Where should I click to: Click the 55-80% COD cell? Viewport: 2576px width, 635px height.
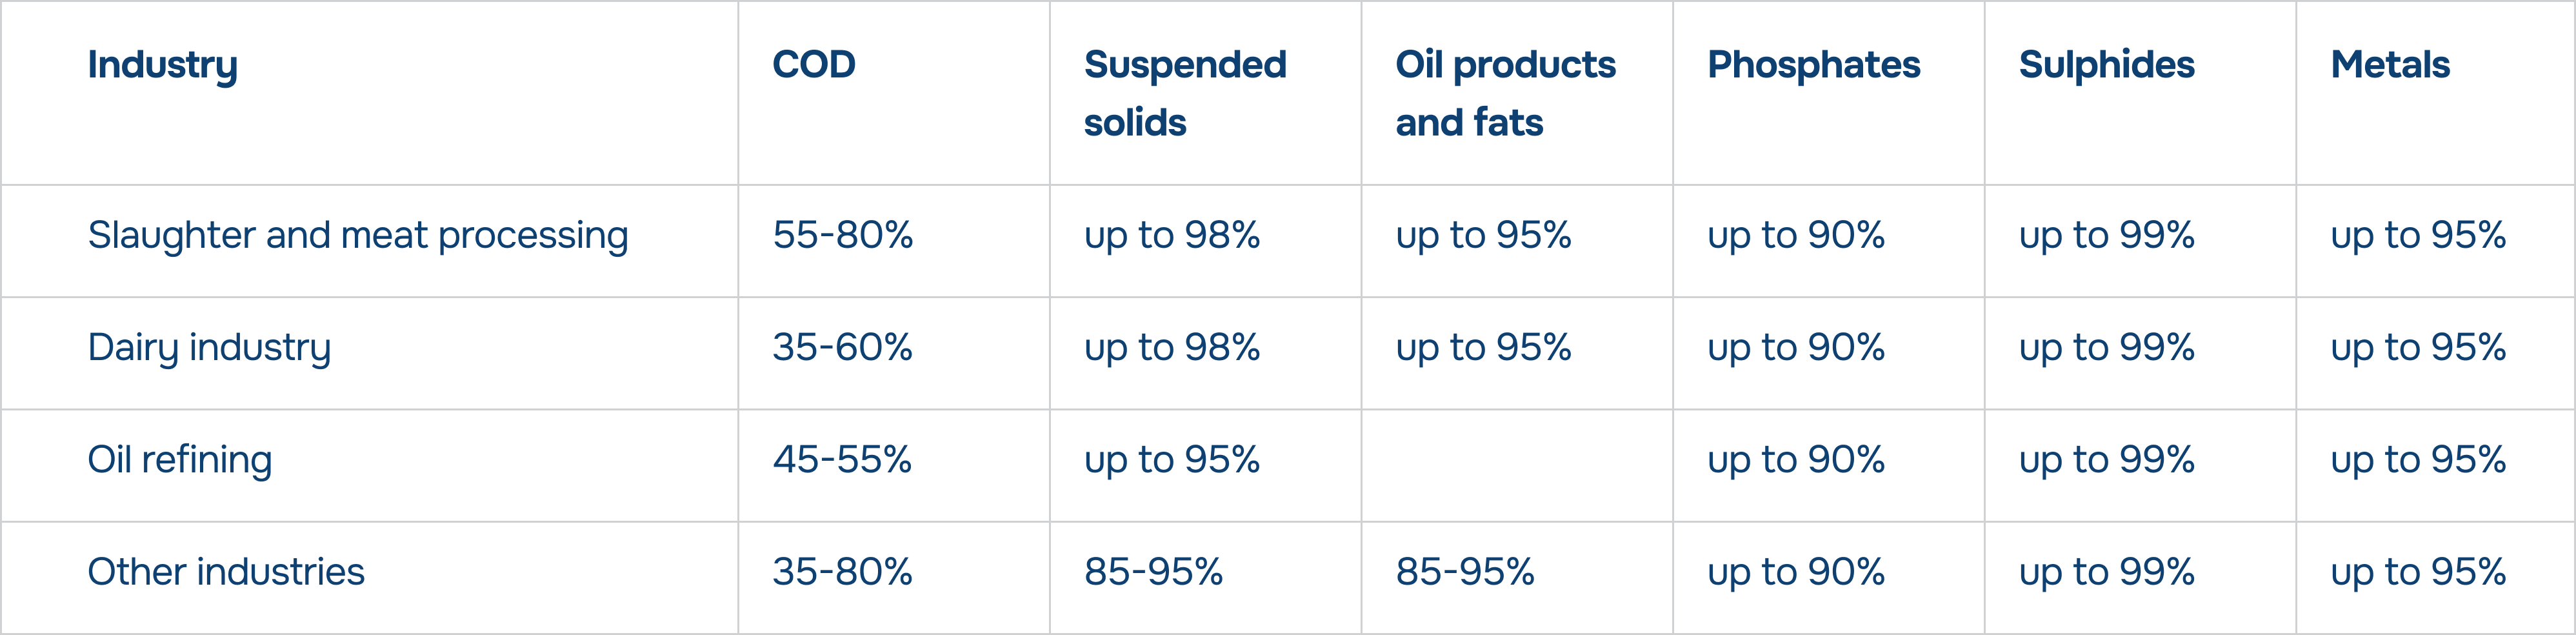pyautogui.click(x=842, y=236)
